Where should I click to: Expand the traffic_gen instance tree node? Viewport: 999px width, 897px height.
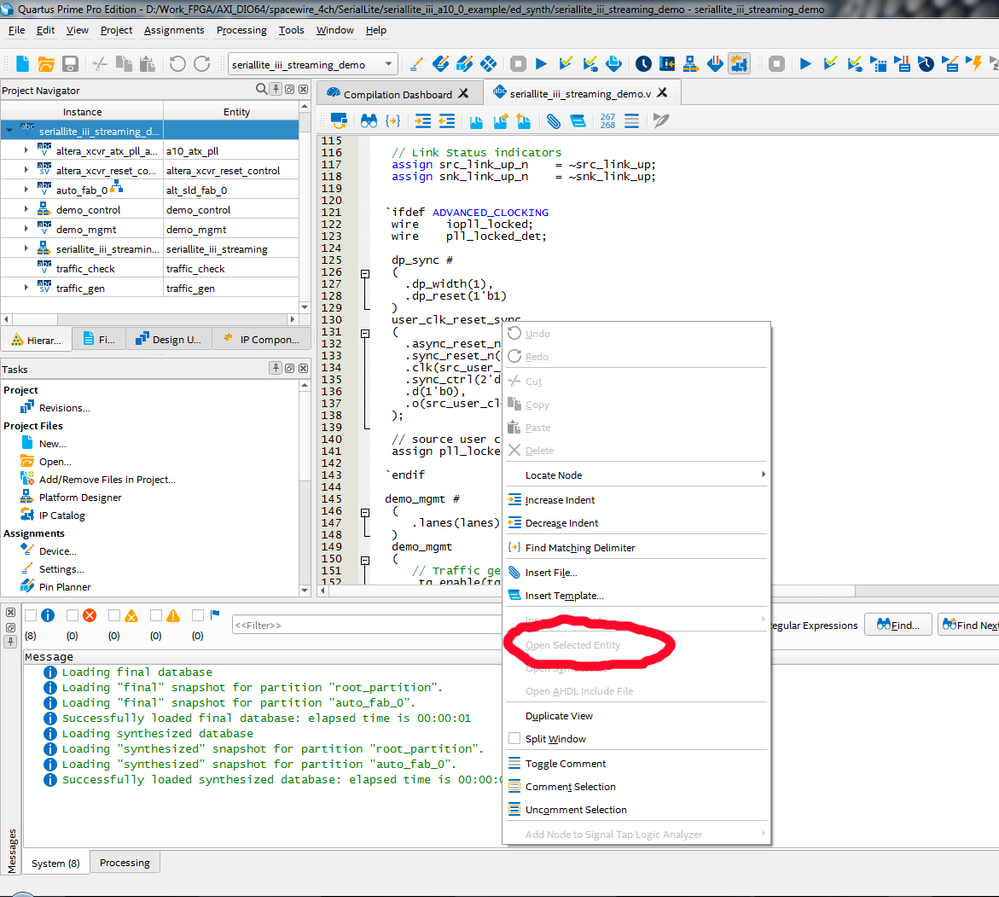coord(27,288)
